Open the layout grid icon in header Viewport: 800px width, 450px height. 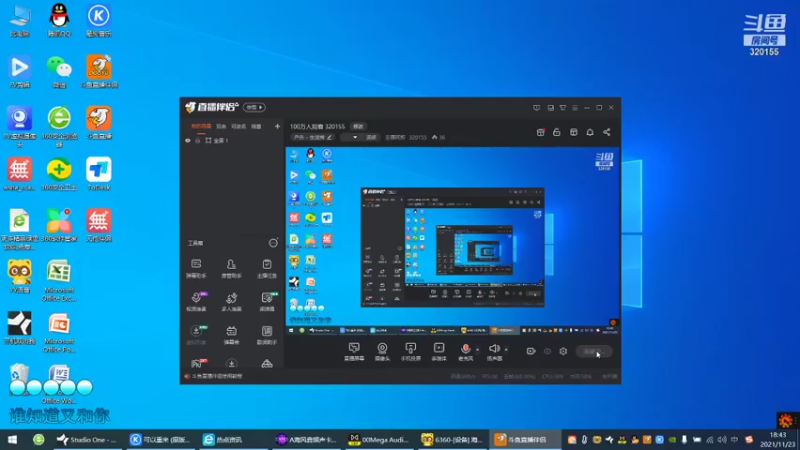coord(573,132)
